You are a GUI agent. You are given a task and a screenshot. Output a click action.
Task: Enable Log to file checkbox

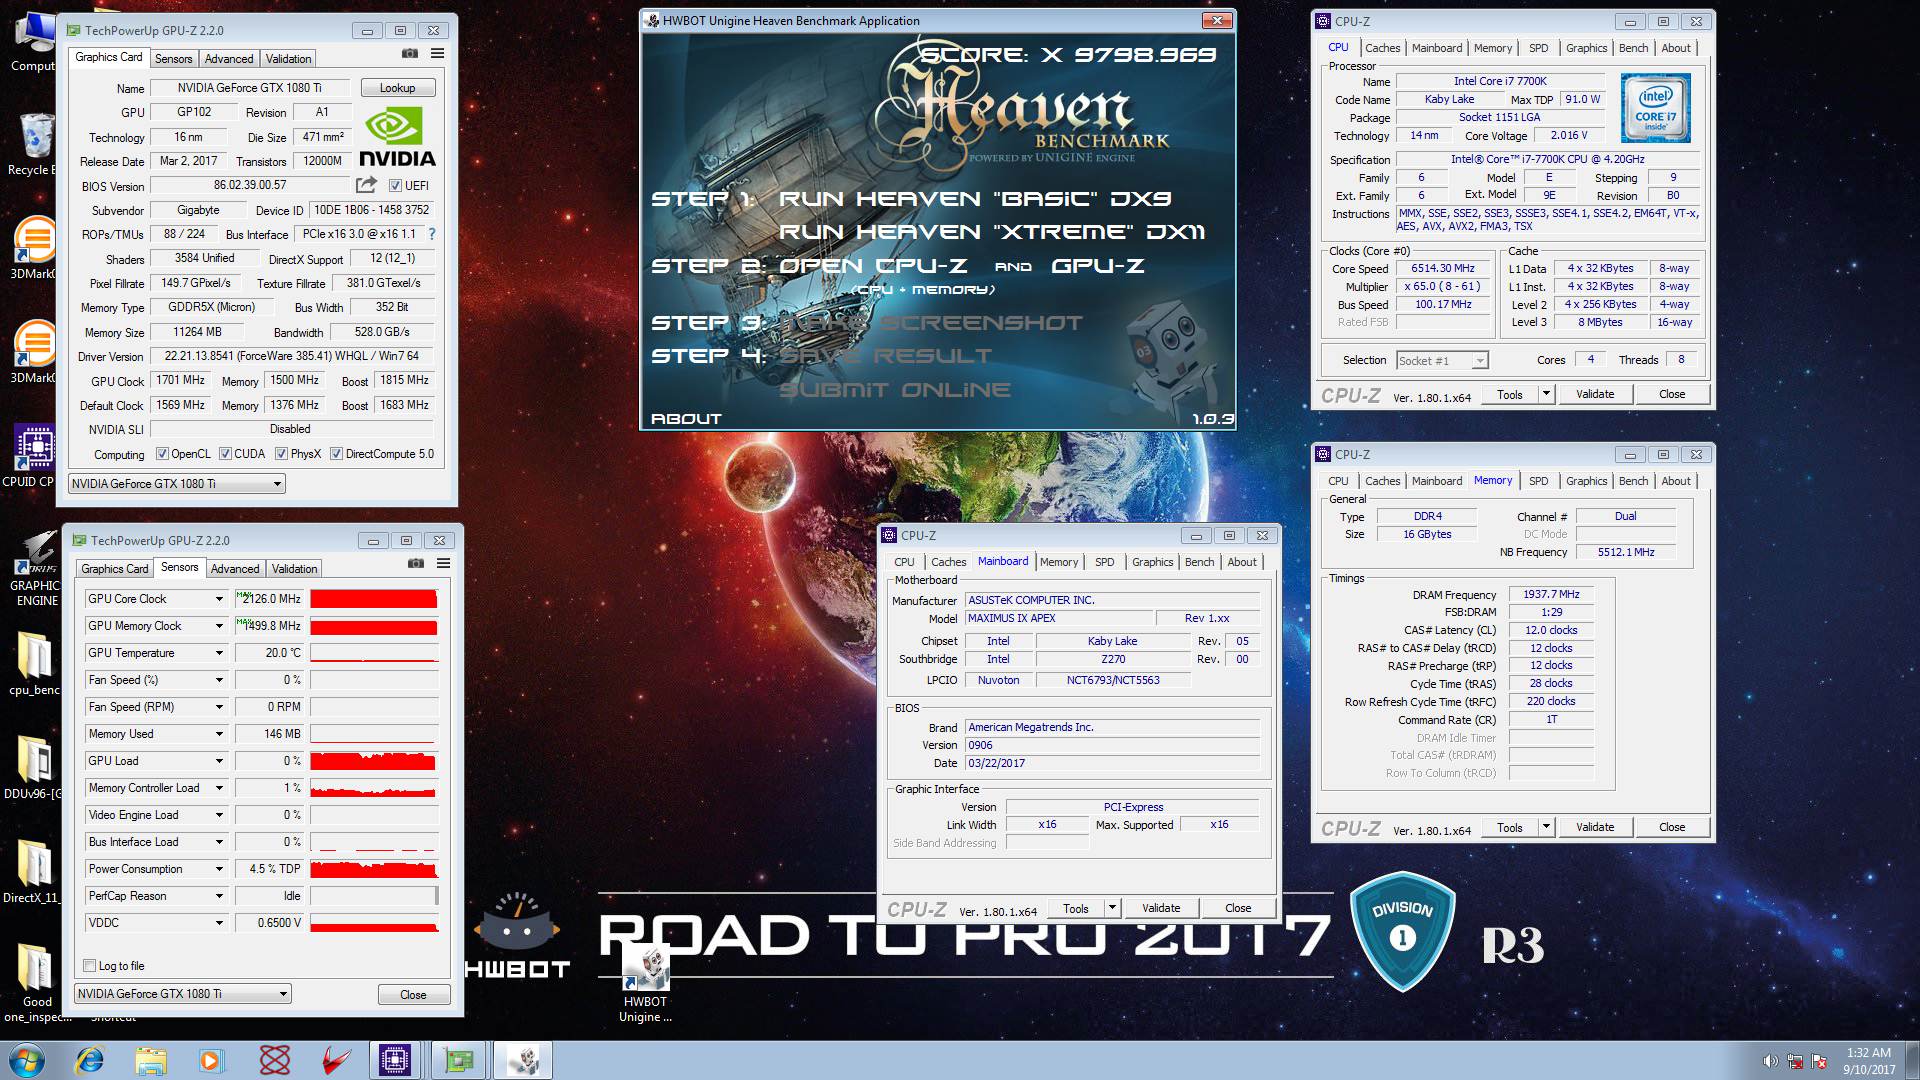coord(90,966)
